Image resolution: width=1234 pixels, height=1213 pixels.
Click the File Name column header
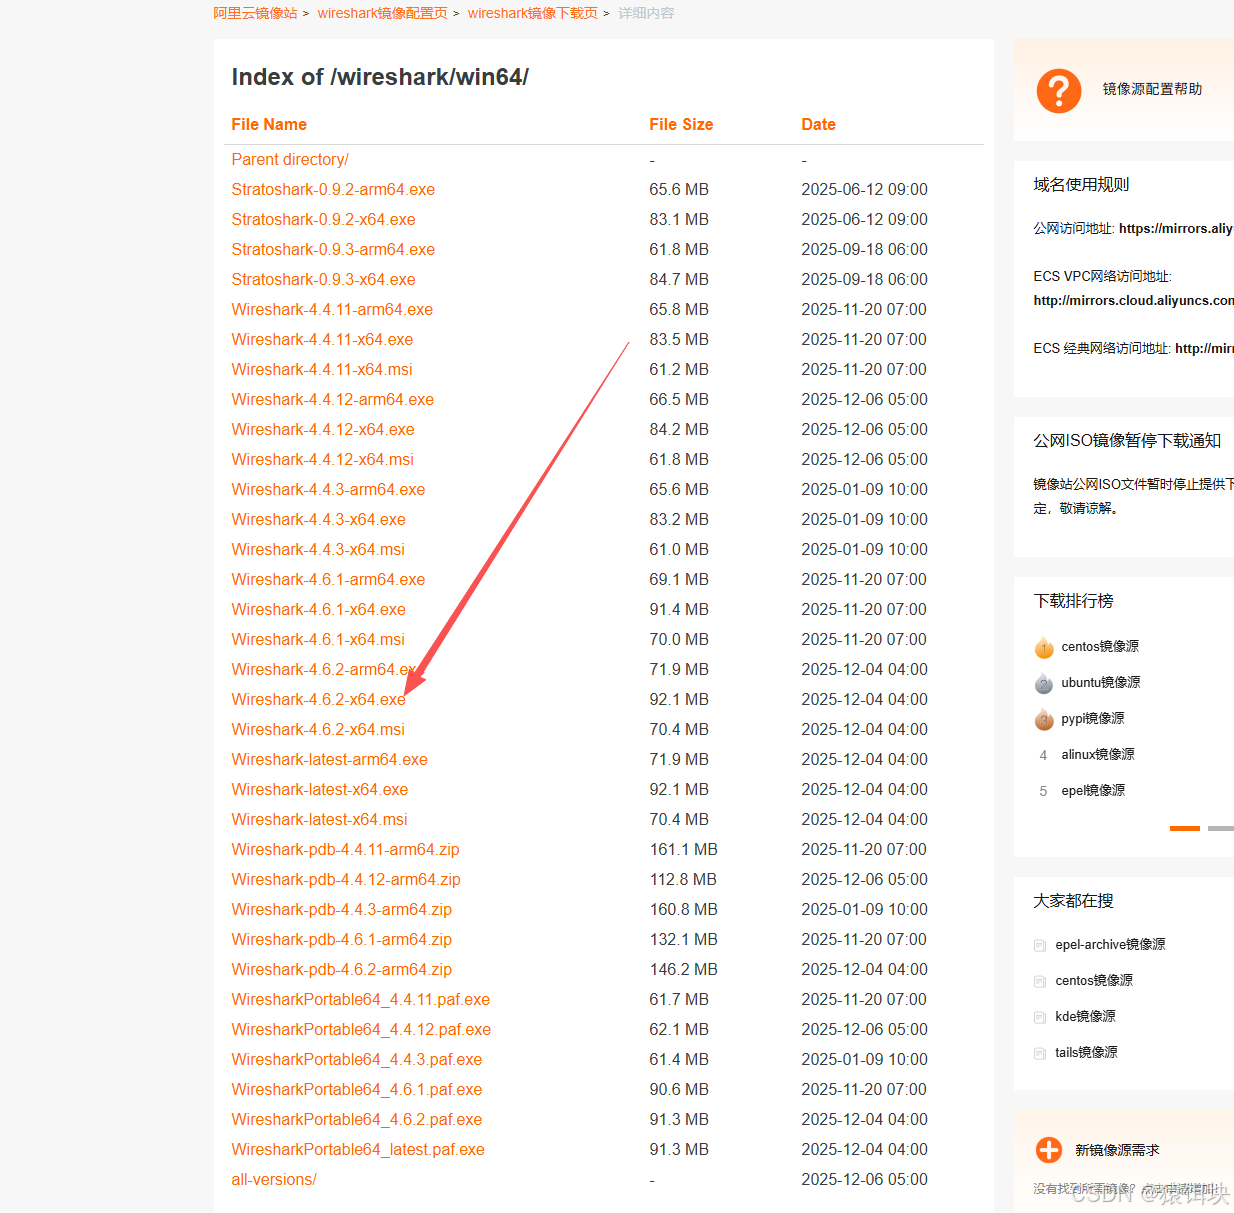269,124
